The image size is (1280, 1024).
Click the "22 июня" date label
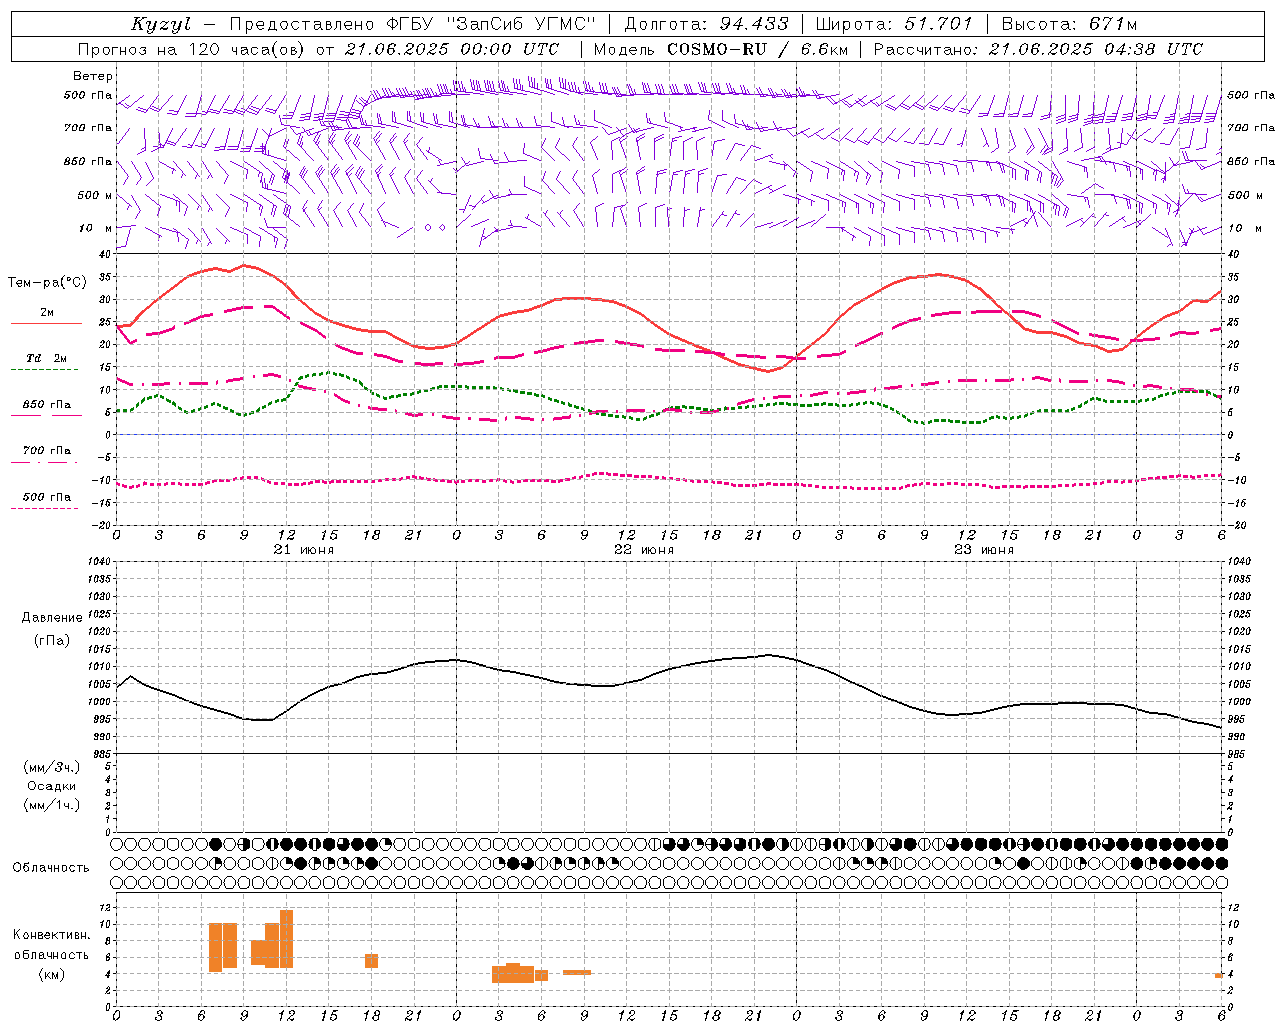(x=644, y=550)
